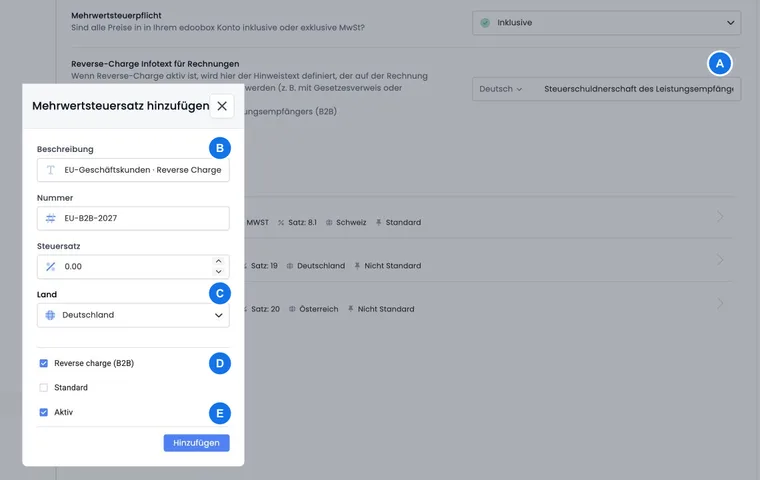Click the Reverse-Charge Infotext für Rechnungen heading
Image resolution: width=760 pixels, height=480 pixels.
click(x=155, y=64)
